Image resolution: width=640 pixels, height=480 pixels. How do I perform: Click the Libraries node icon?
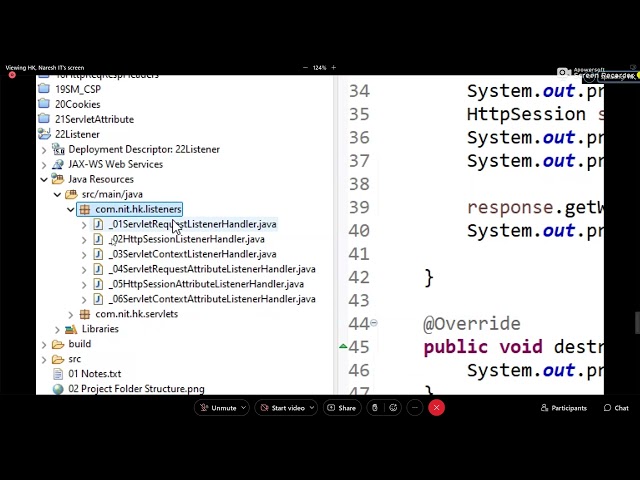click(x=85, y=329)
